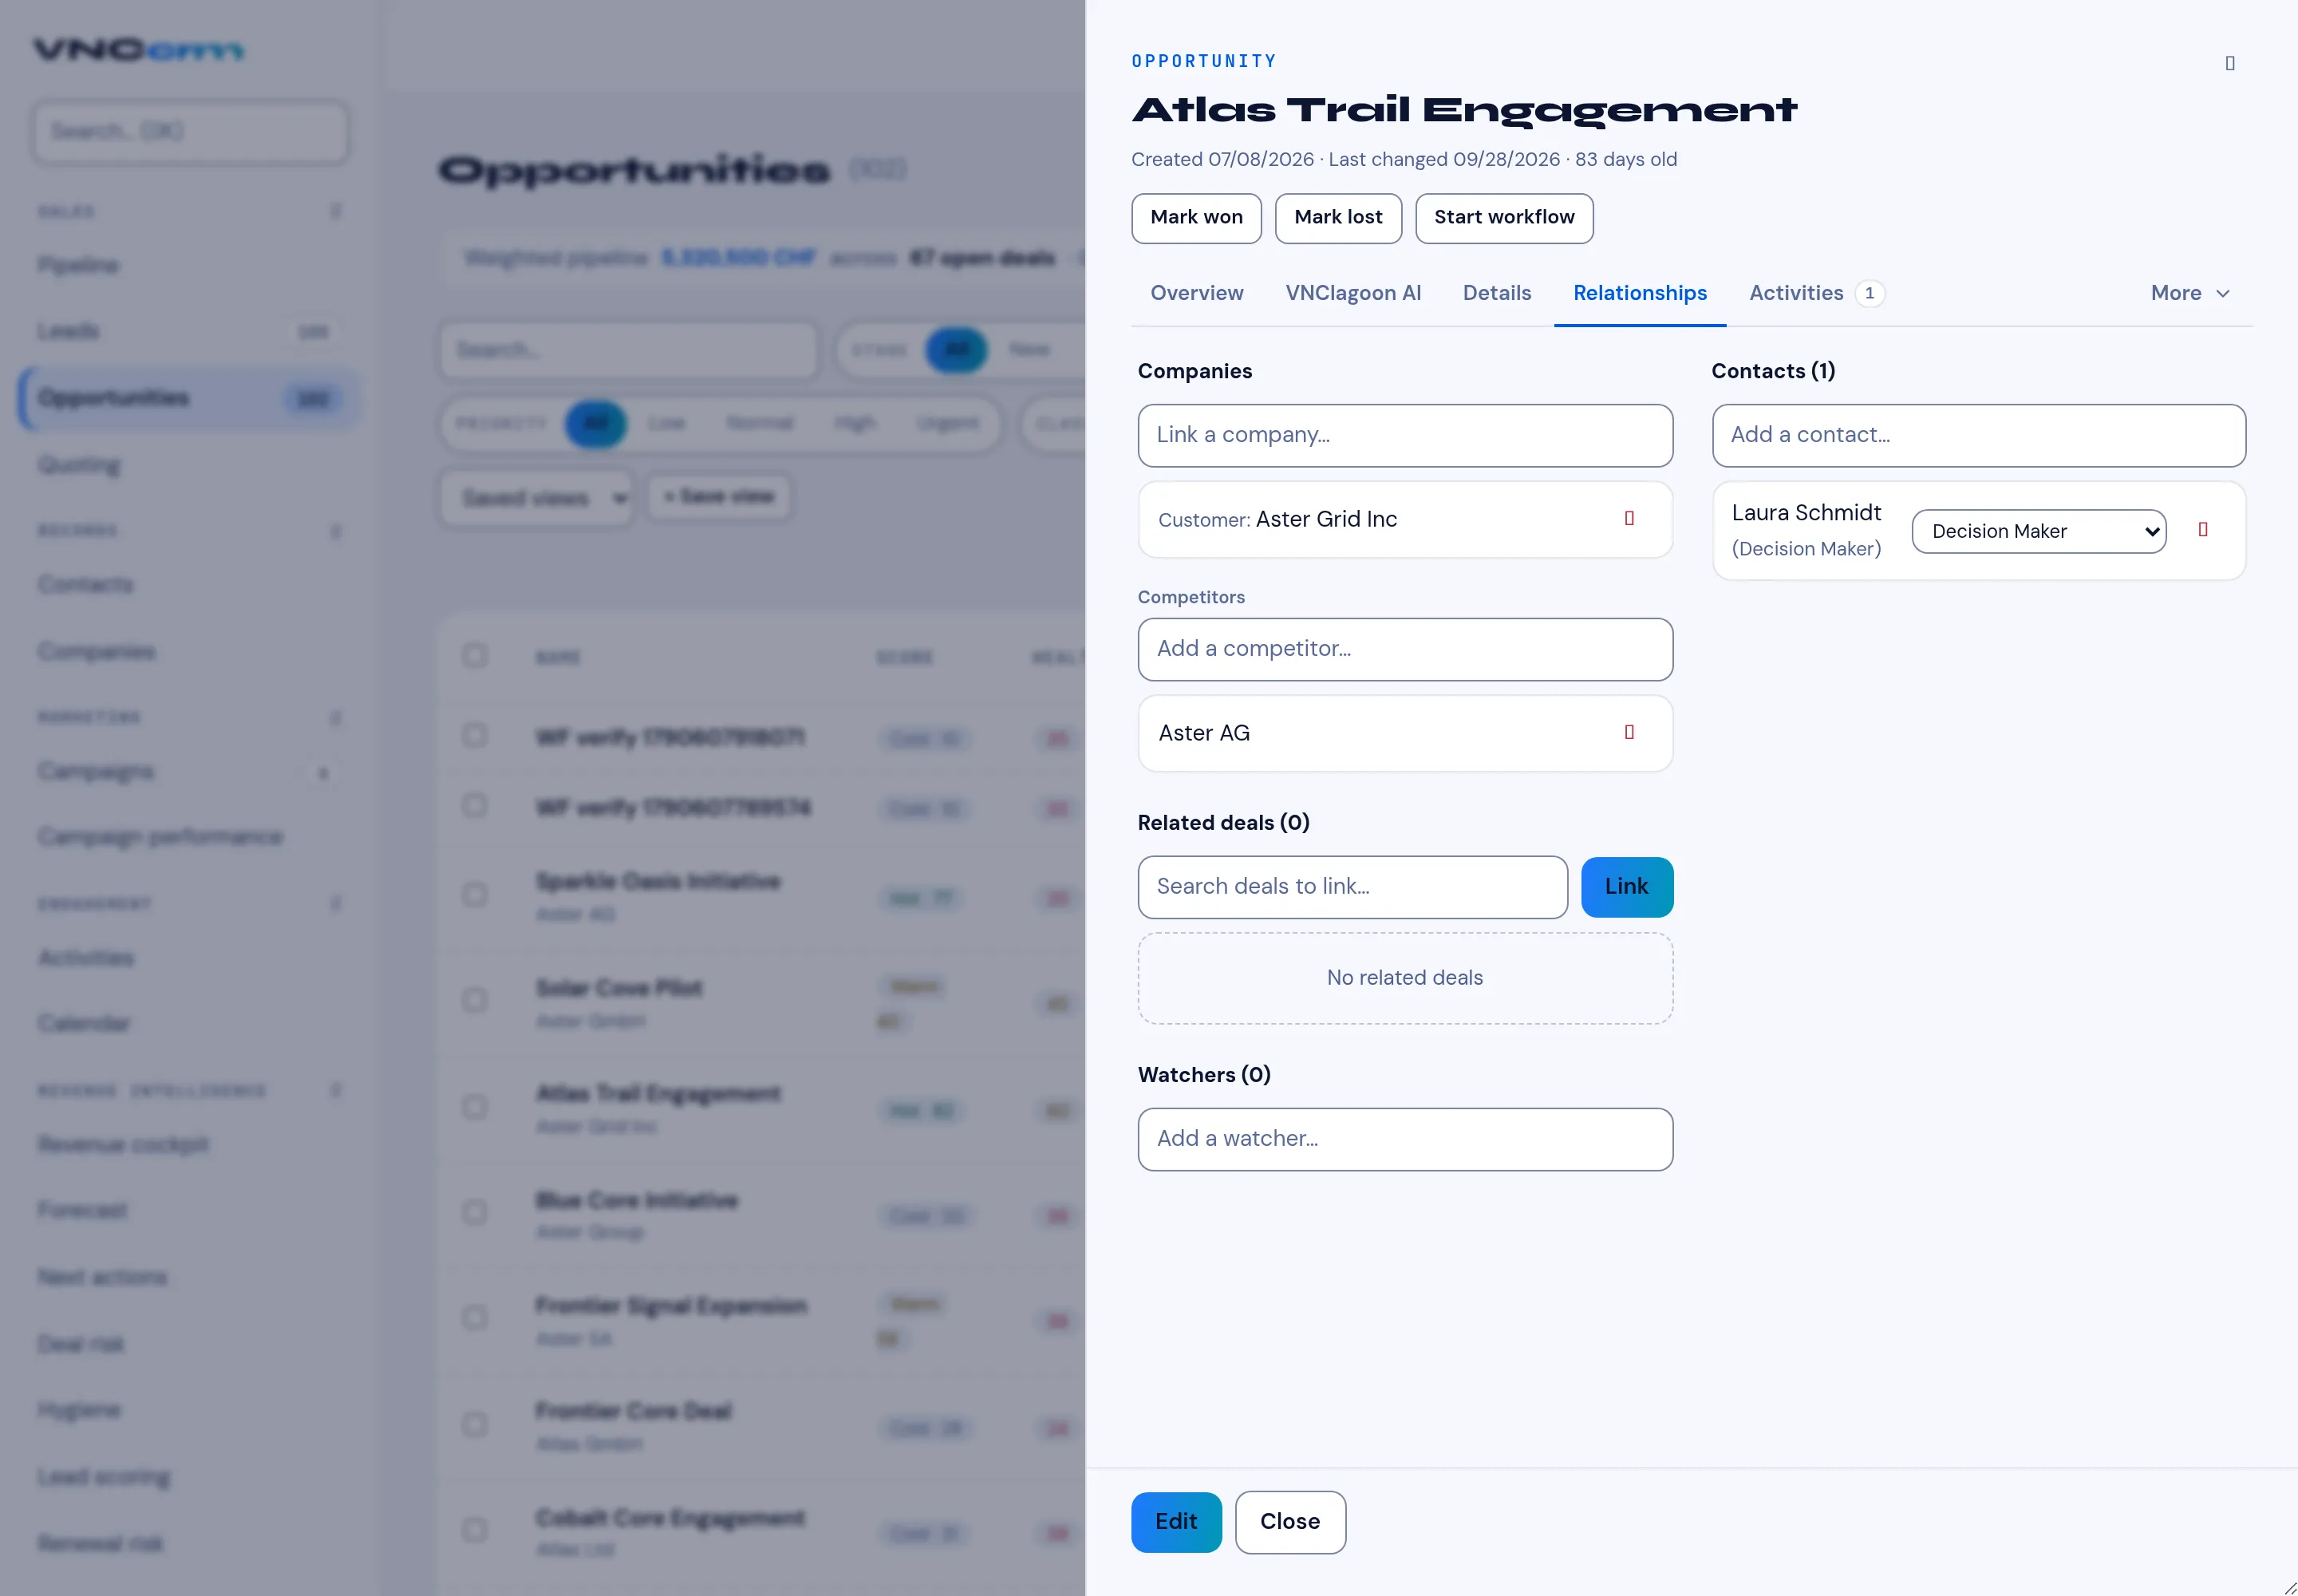Open the Details tab
This screenshot has height=1596, width=2298.
coord(1496,293)
